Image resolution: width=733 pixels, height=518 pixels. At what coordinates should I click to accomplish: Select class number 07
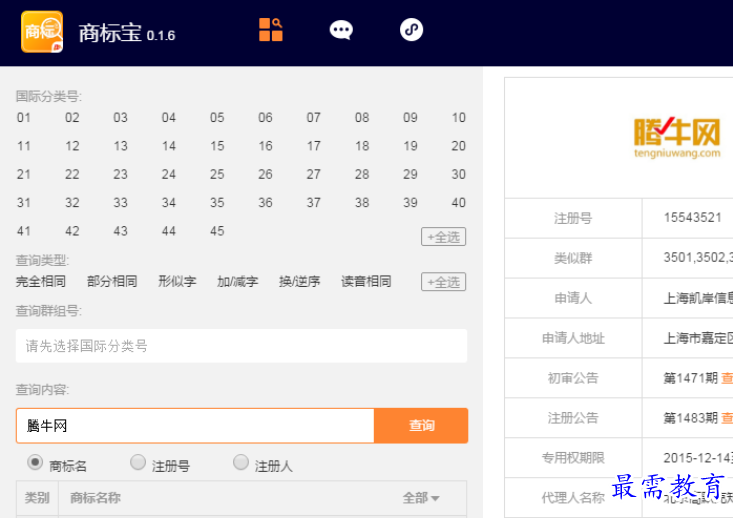click(x=314, y=117)
